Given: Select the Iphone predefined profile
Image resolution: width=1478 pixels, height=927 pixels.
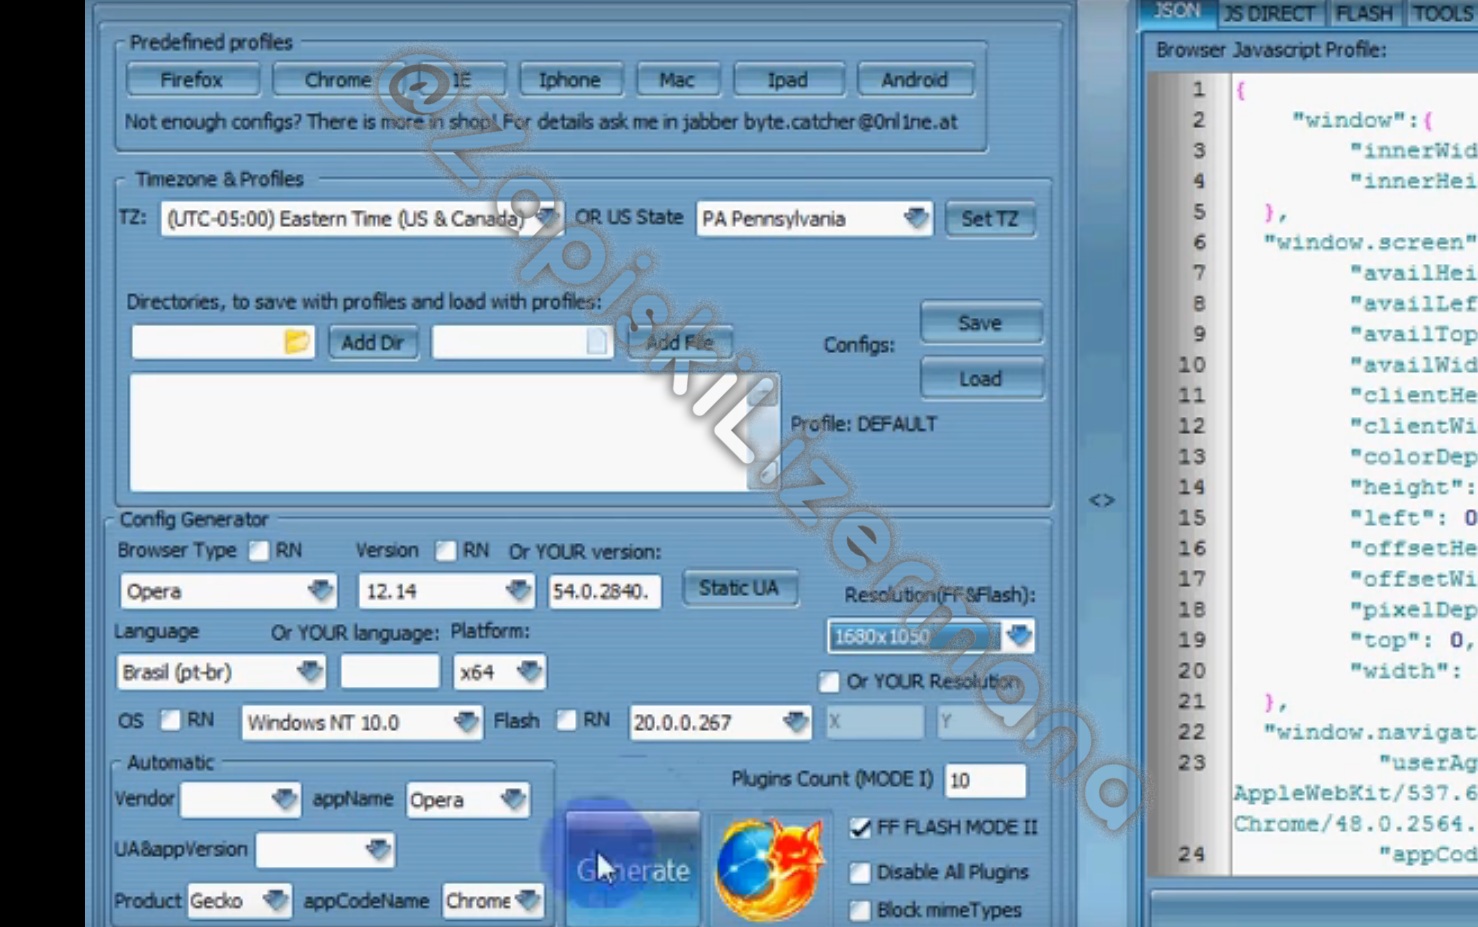Looking at the screenshot, I should 570,80.
